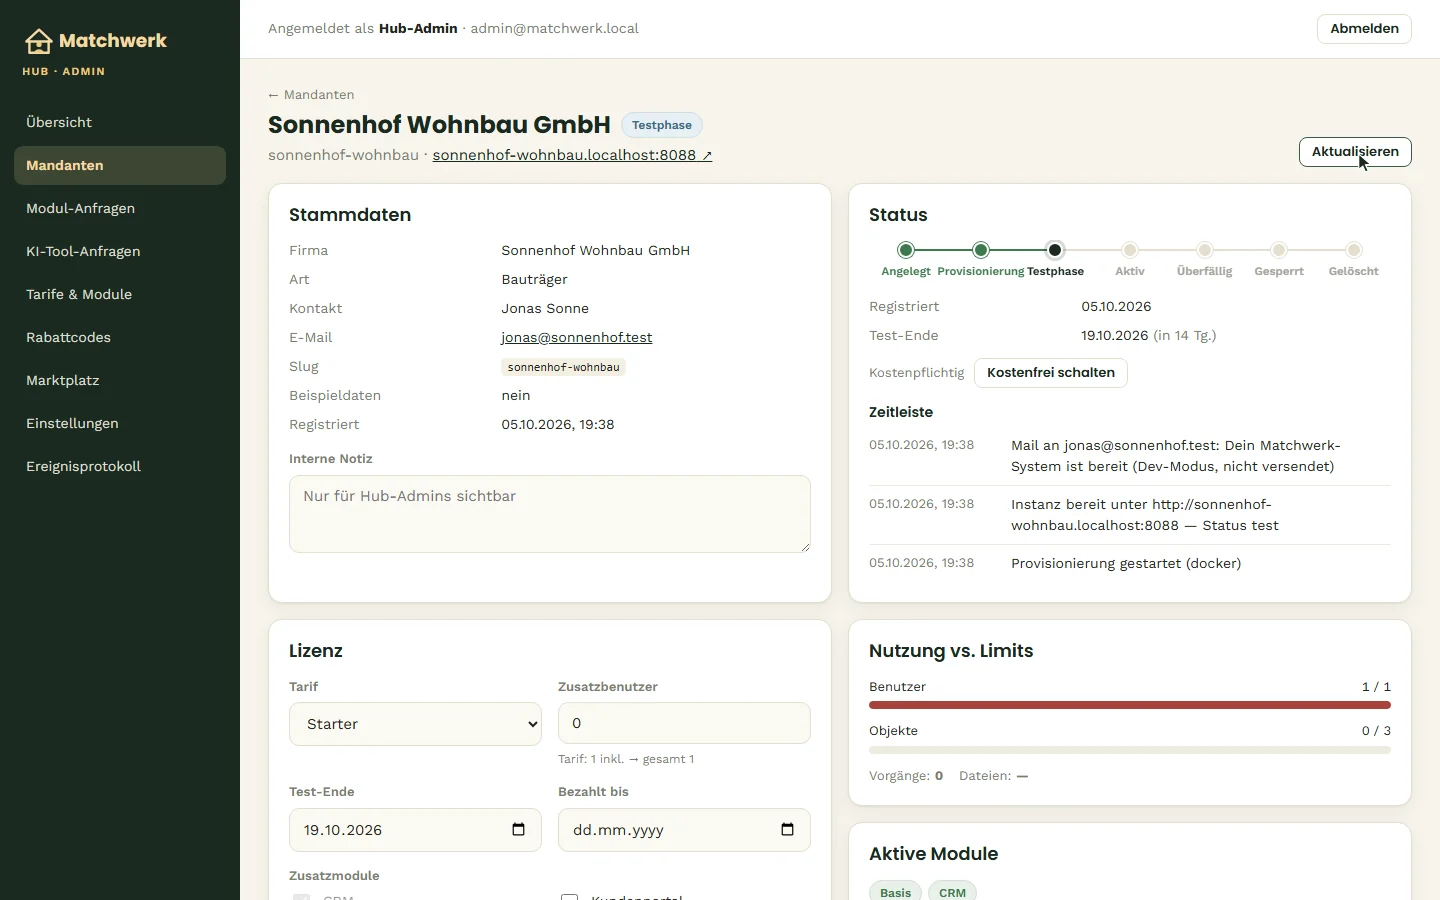1440x900 pixels.
Task: Open Marktplatz in the sidebar
Action: pos(120,380)
